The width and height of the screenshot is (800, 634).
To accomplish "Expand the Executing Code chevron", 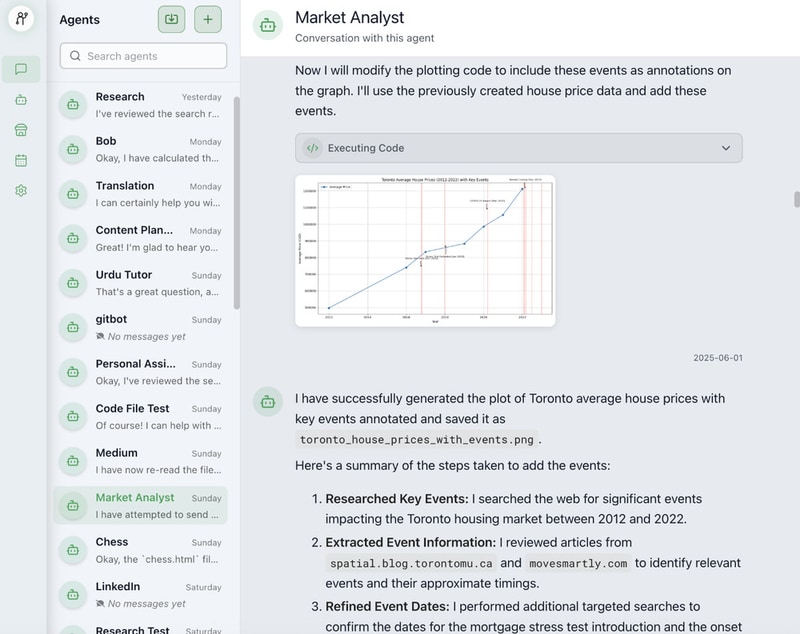I will (x=726, y=148).
